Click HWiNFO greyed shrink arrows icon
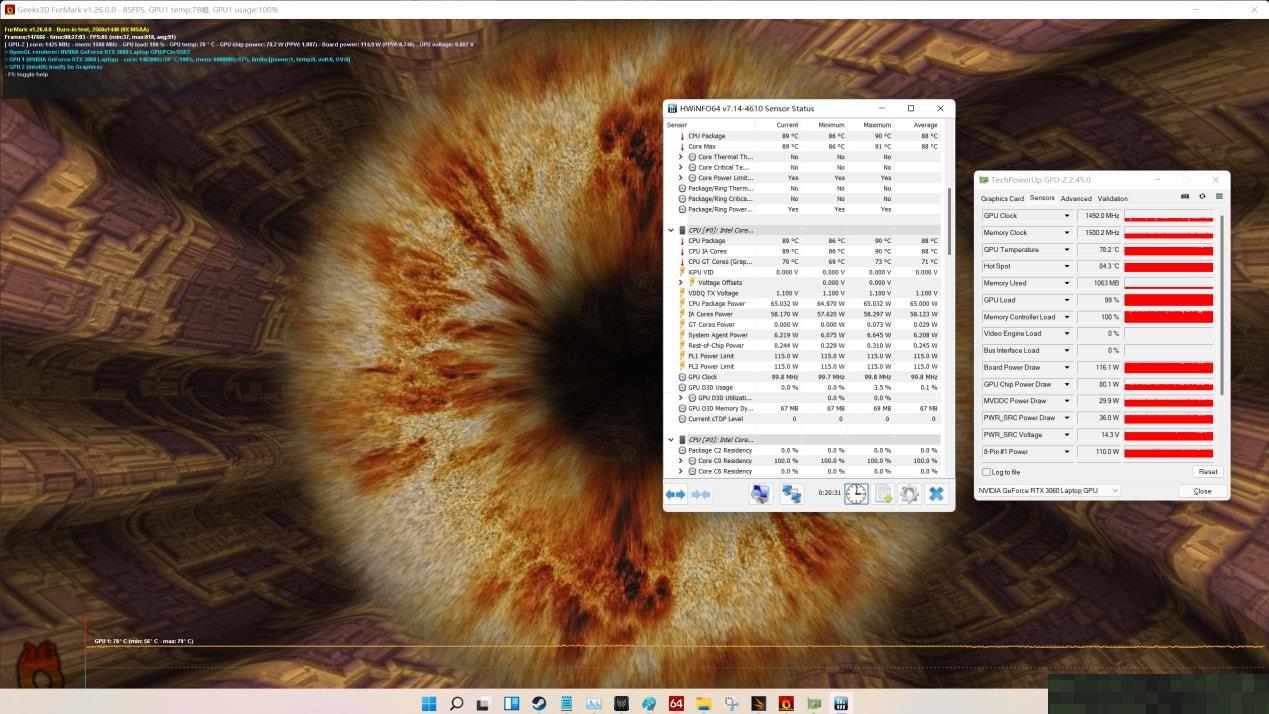This screenshot has height=714, width=1269. [701, 494]
